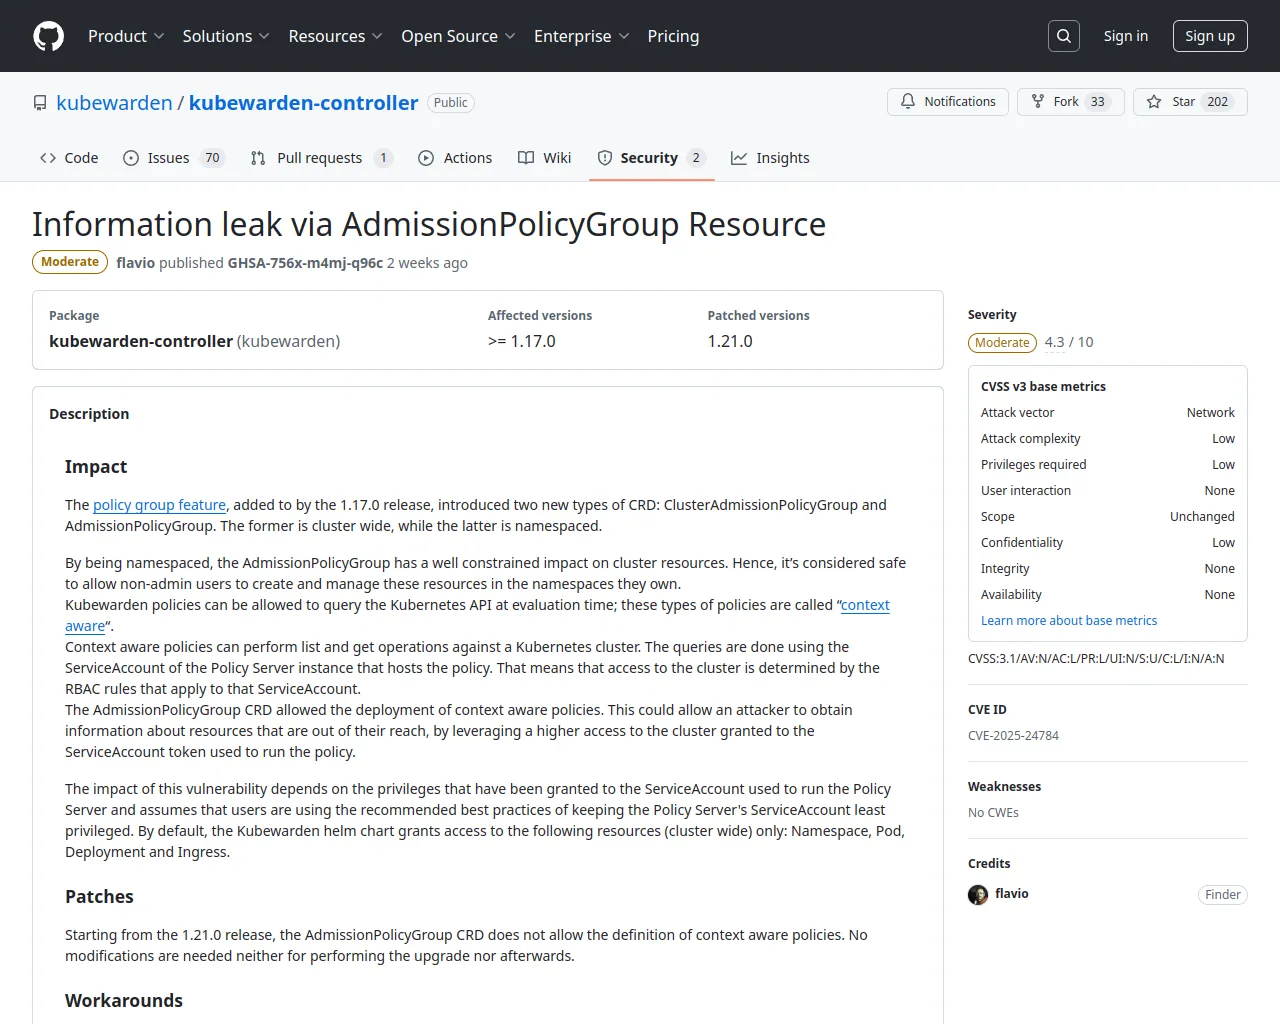Image resolution: width=1280 pixels, height=1024 pixels.
Task: Expand the Product menu
Action: pyautogui.click(x=126, y=36)
